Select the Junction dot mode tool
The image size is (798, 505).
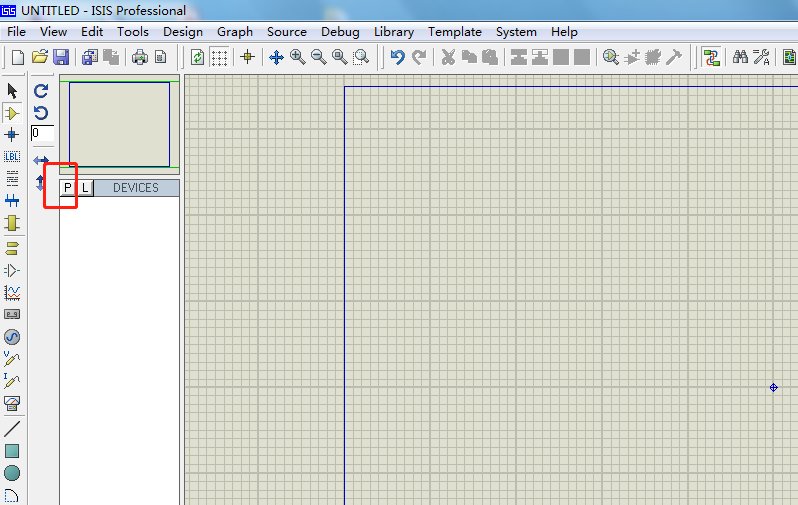tap(12, 135)
